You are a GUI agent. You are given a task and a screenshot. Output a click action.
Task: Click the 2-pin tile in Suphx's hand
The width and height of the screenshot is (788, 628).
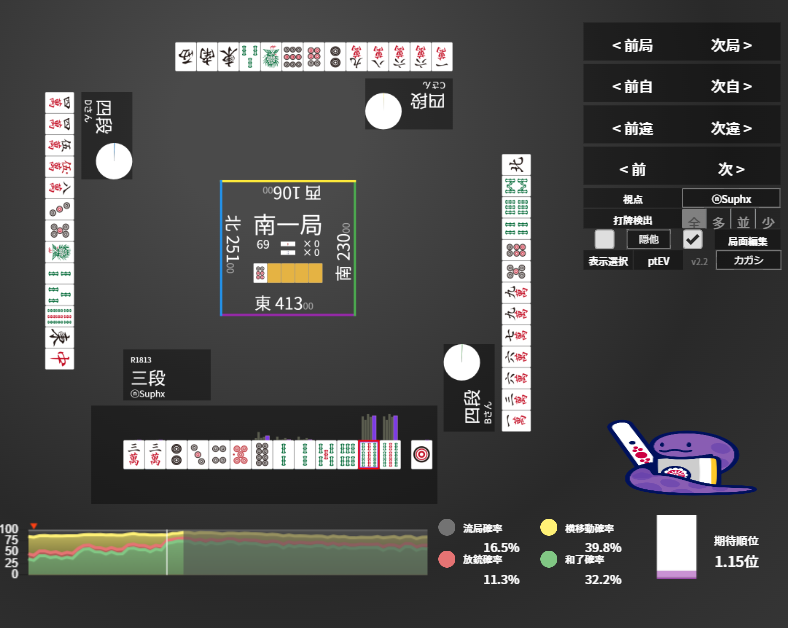pos(176,455)
